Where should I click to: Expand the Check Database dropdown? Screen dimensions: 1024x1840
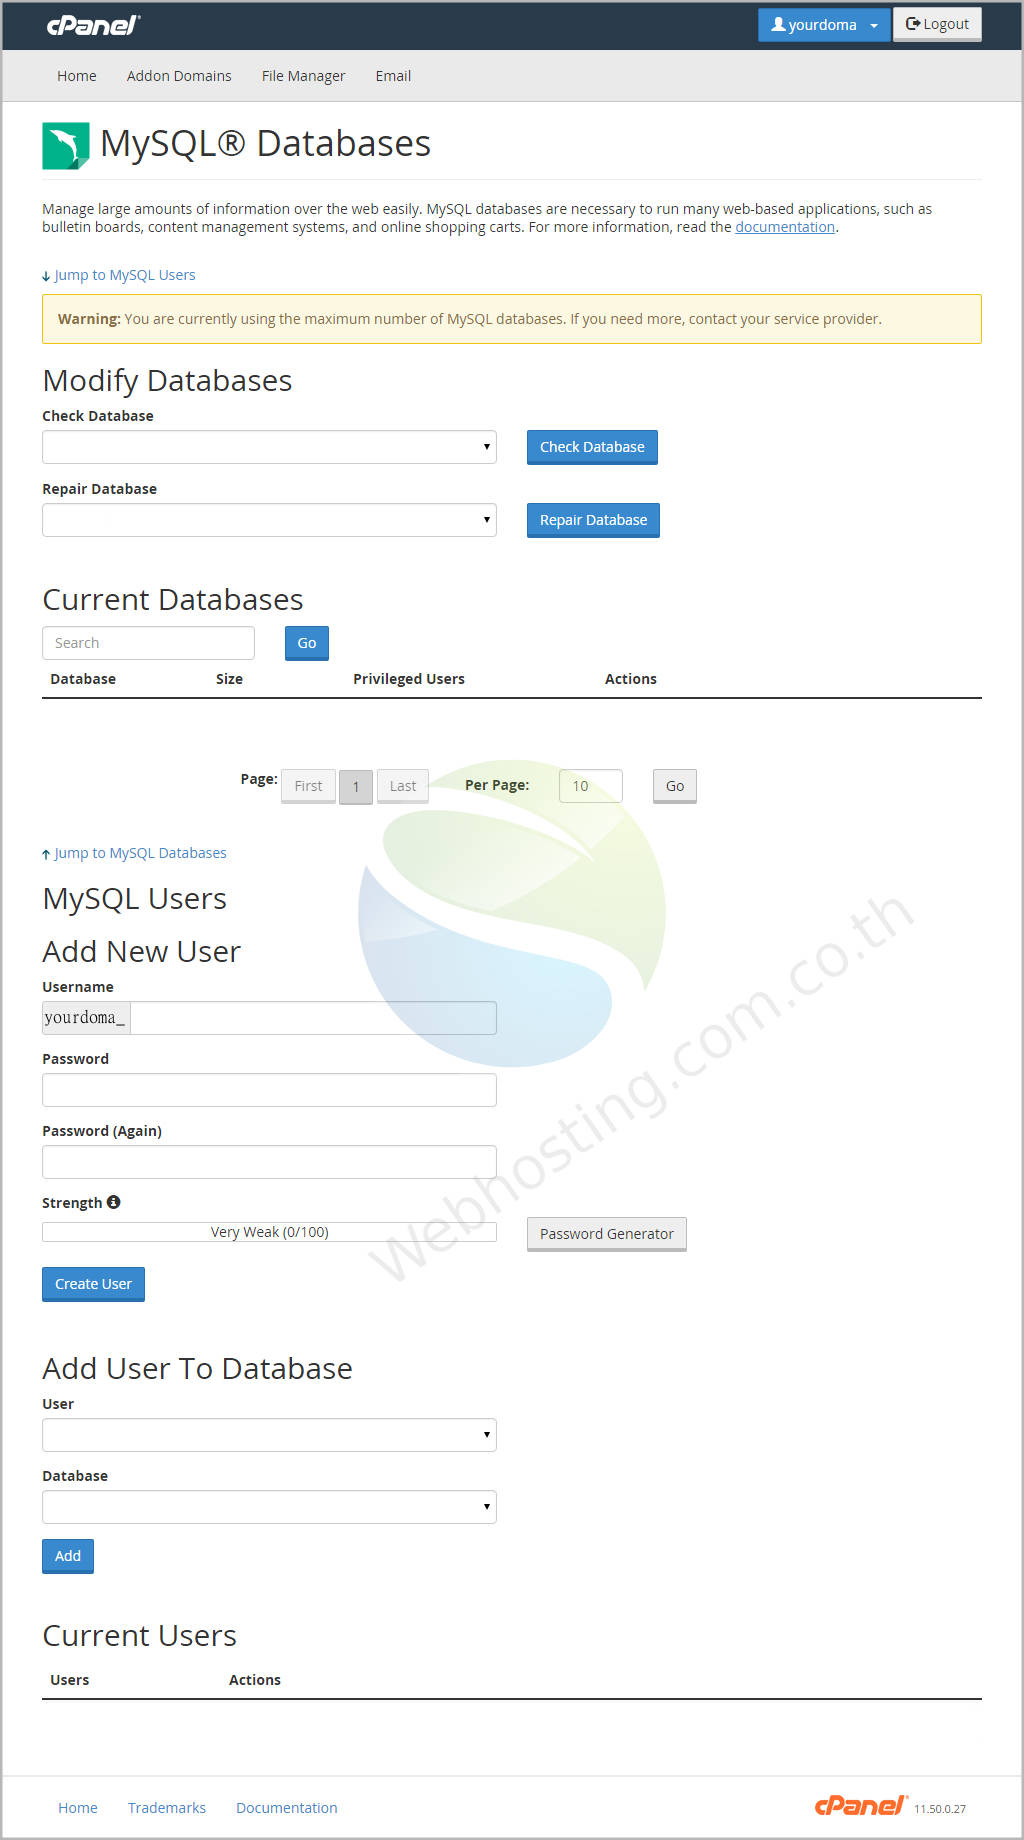(x=269, y=447)
